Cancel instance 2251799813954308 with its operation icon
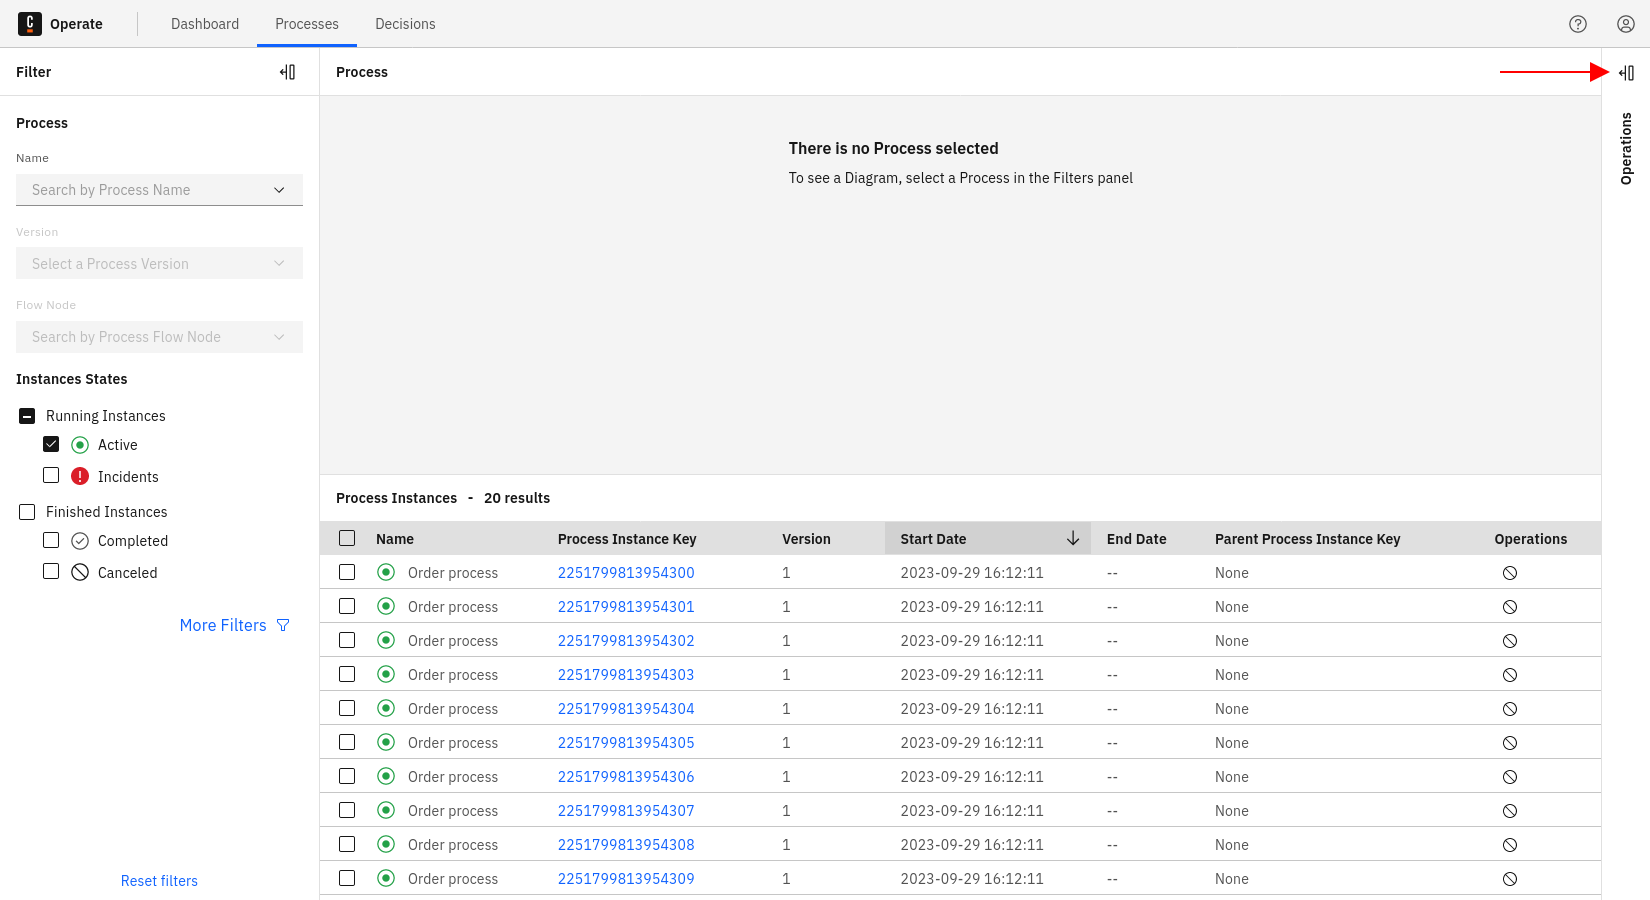The width and height of the screenshot is (1650, 900). click(1510, 845)
